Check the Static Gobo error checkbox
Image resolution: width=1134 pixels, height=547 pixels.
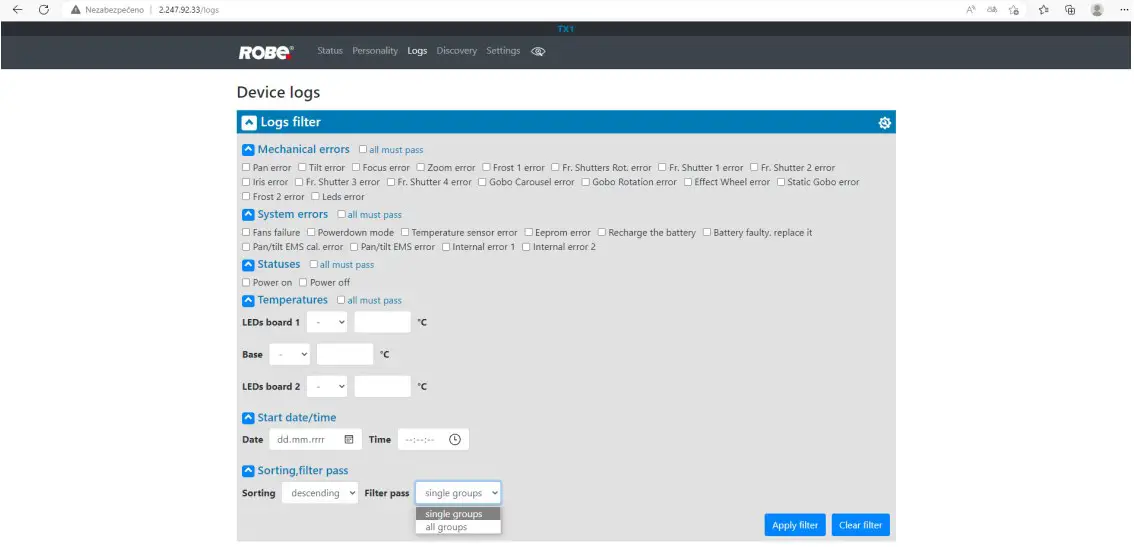coord(781,182)
